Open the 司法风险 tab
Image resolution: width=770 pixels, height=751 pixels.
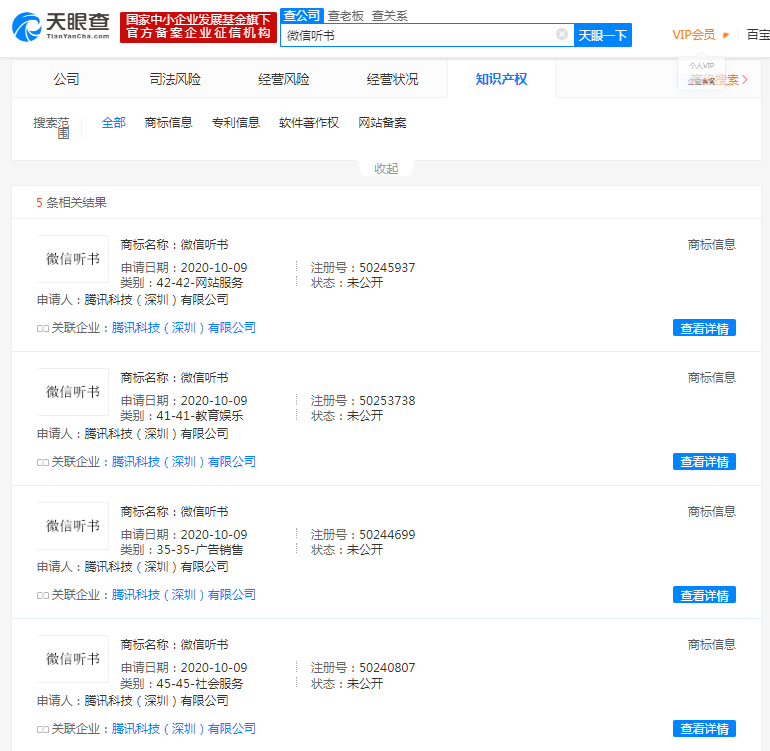175,79
